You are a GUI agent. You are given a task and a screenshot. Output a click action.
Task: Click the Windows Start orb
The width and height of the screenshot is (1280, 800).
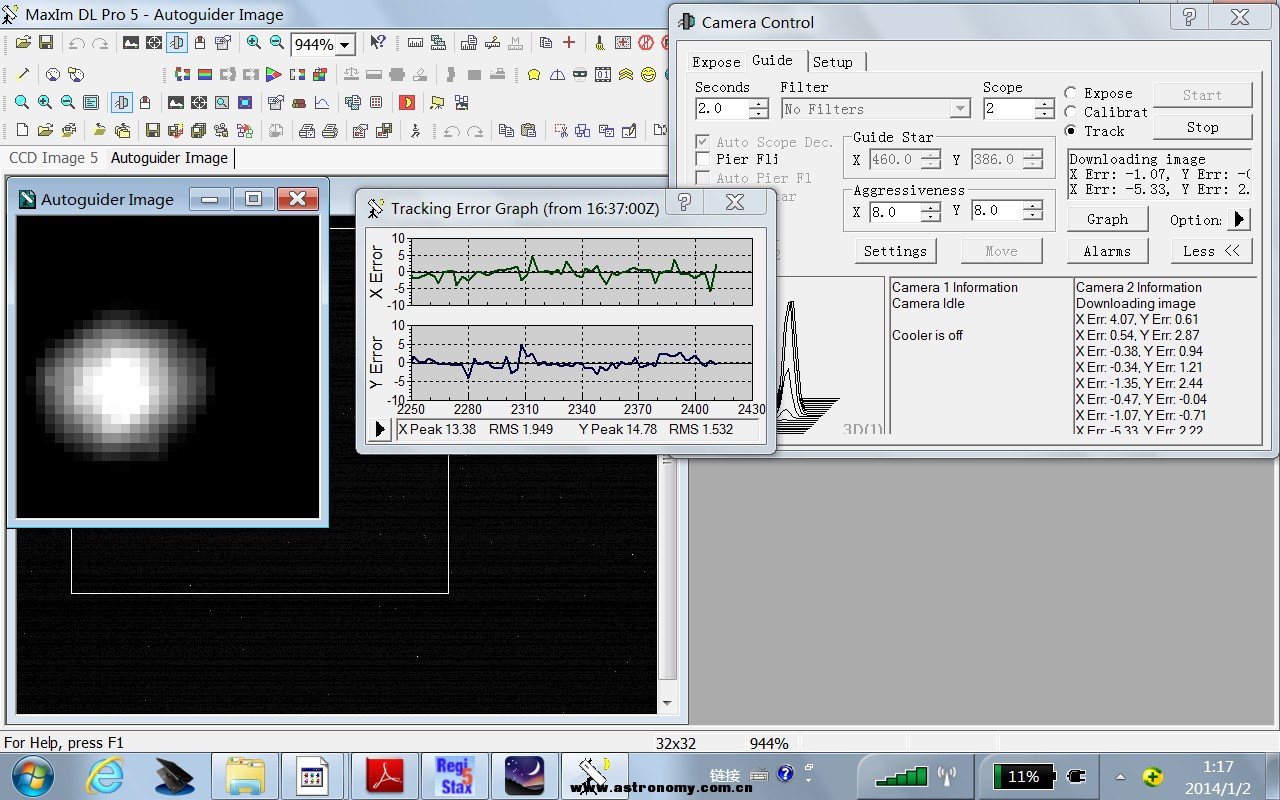pyautogui.click(x=35, y=776)
